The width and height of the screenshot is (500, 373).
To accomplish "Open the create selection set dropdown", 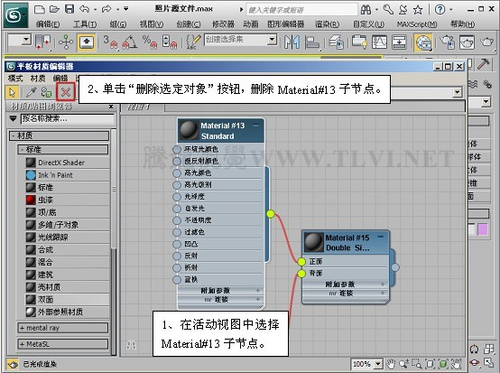I will click(272, 40).
